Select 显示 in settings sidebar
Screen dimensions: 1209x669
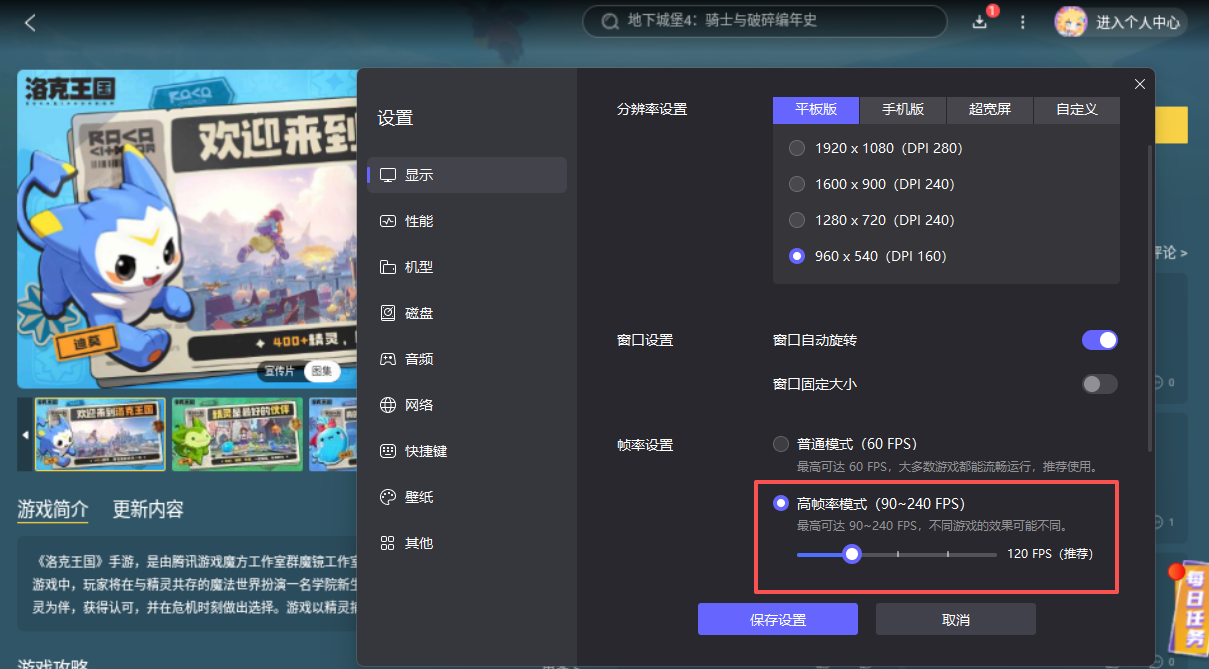[467, 175]
